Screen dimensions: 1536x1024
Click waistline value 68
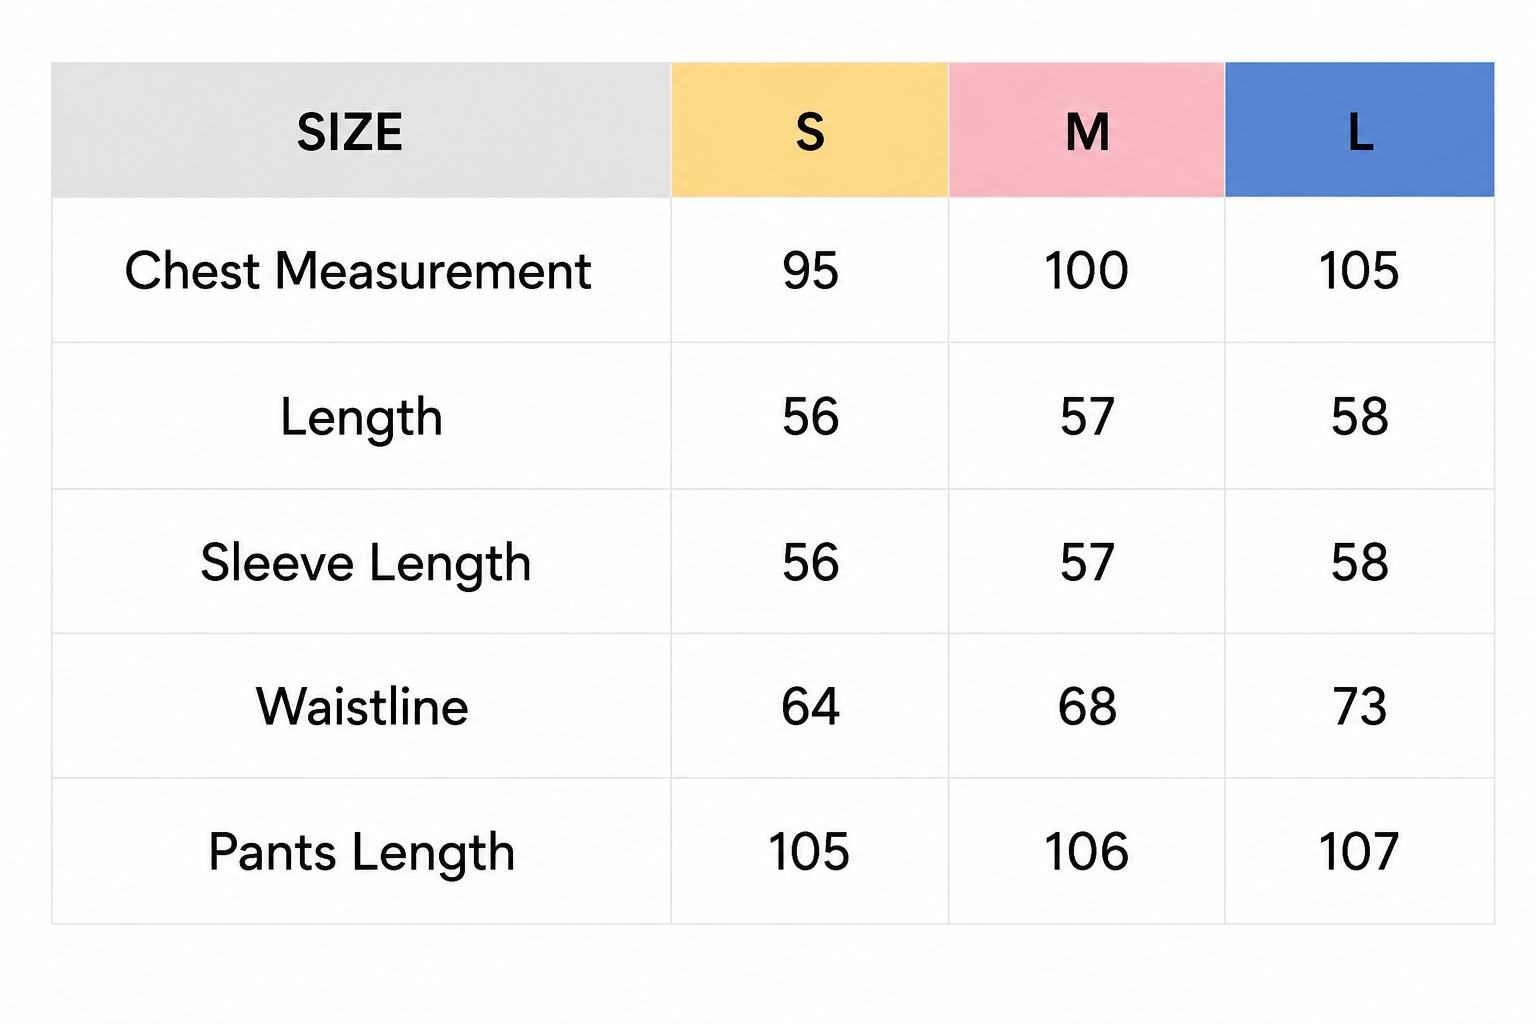(x=1087, y=707)
